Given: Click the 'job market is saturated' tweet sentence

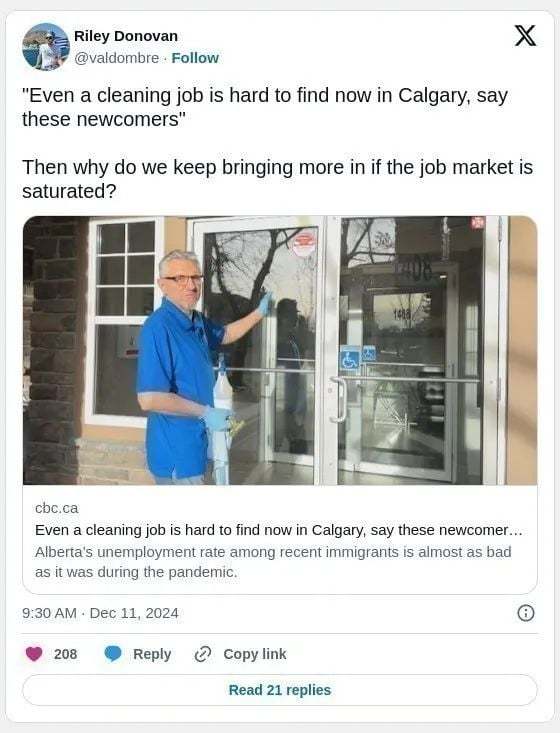Looking at the screenshot, I should (277, 179).
